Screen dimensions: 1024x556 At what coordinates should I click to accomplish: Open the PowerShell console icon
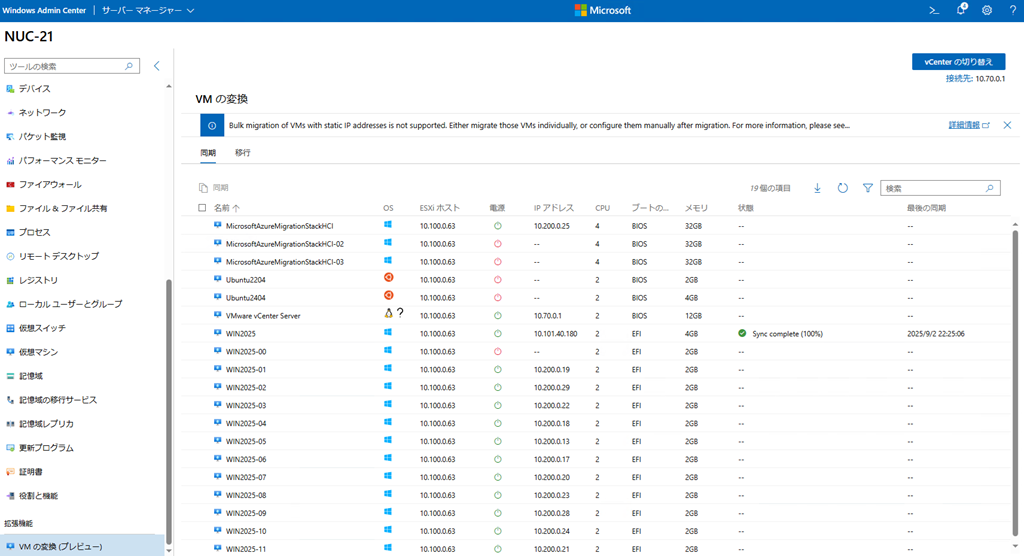pyautogui.click(x=934, y=10)
